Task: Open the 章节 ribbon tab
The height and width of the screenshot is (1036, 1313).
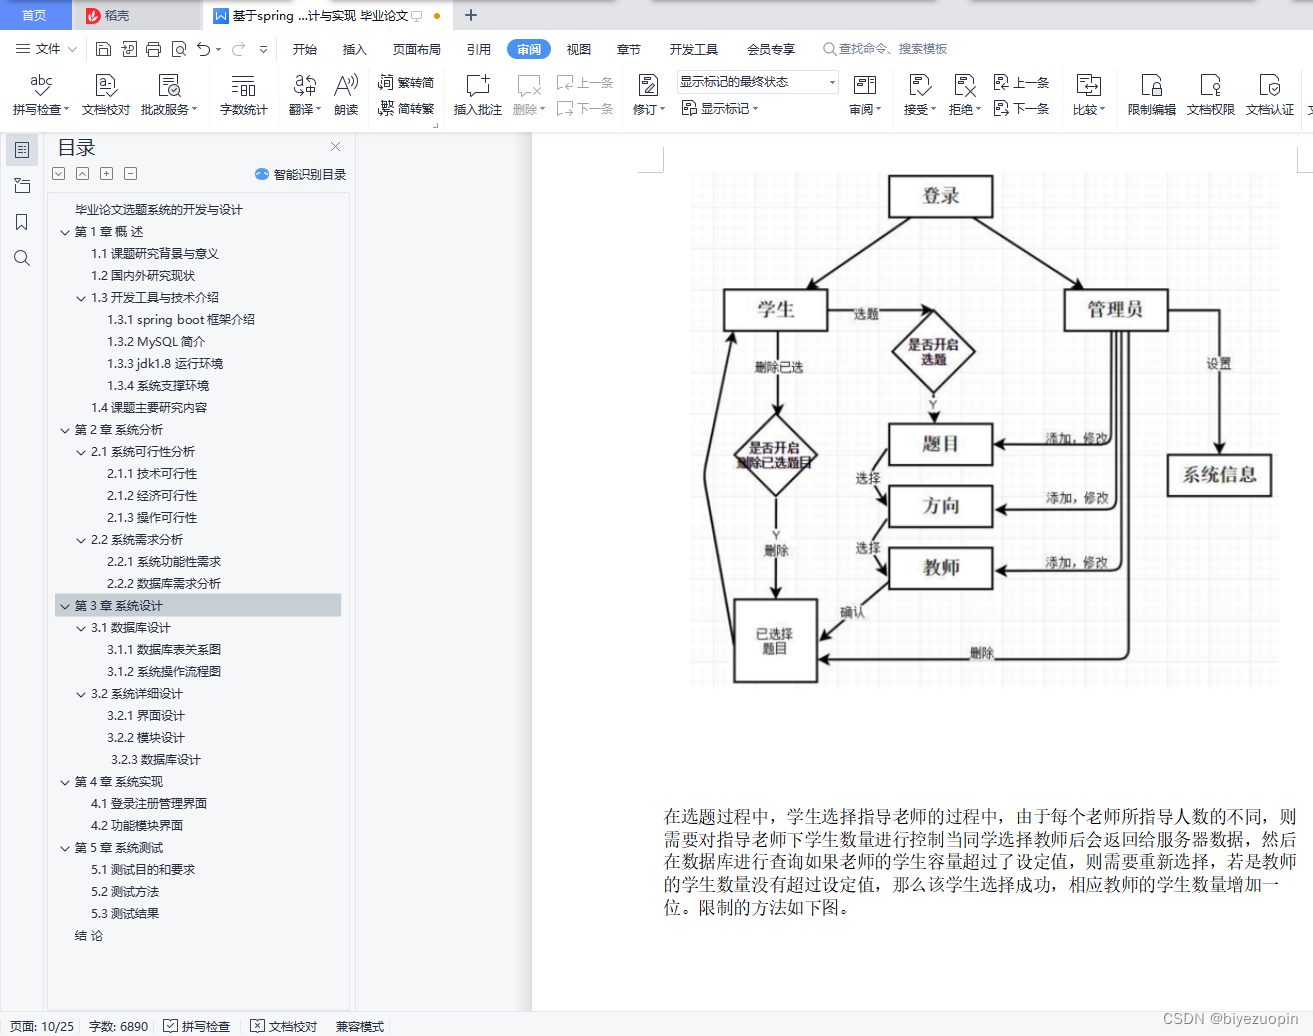Action: click(629, 49)
